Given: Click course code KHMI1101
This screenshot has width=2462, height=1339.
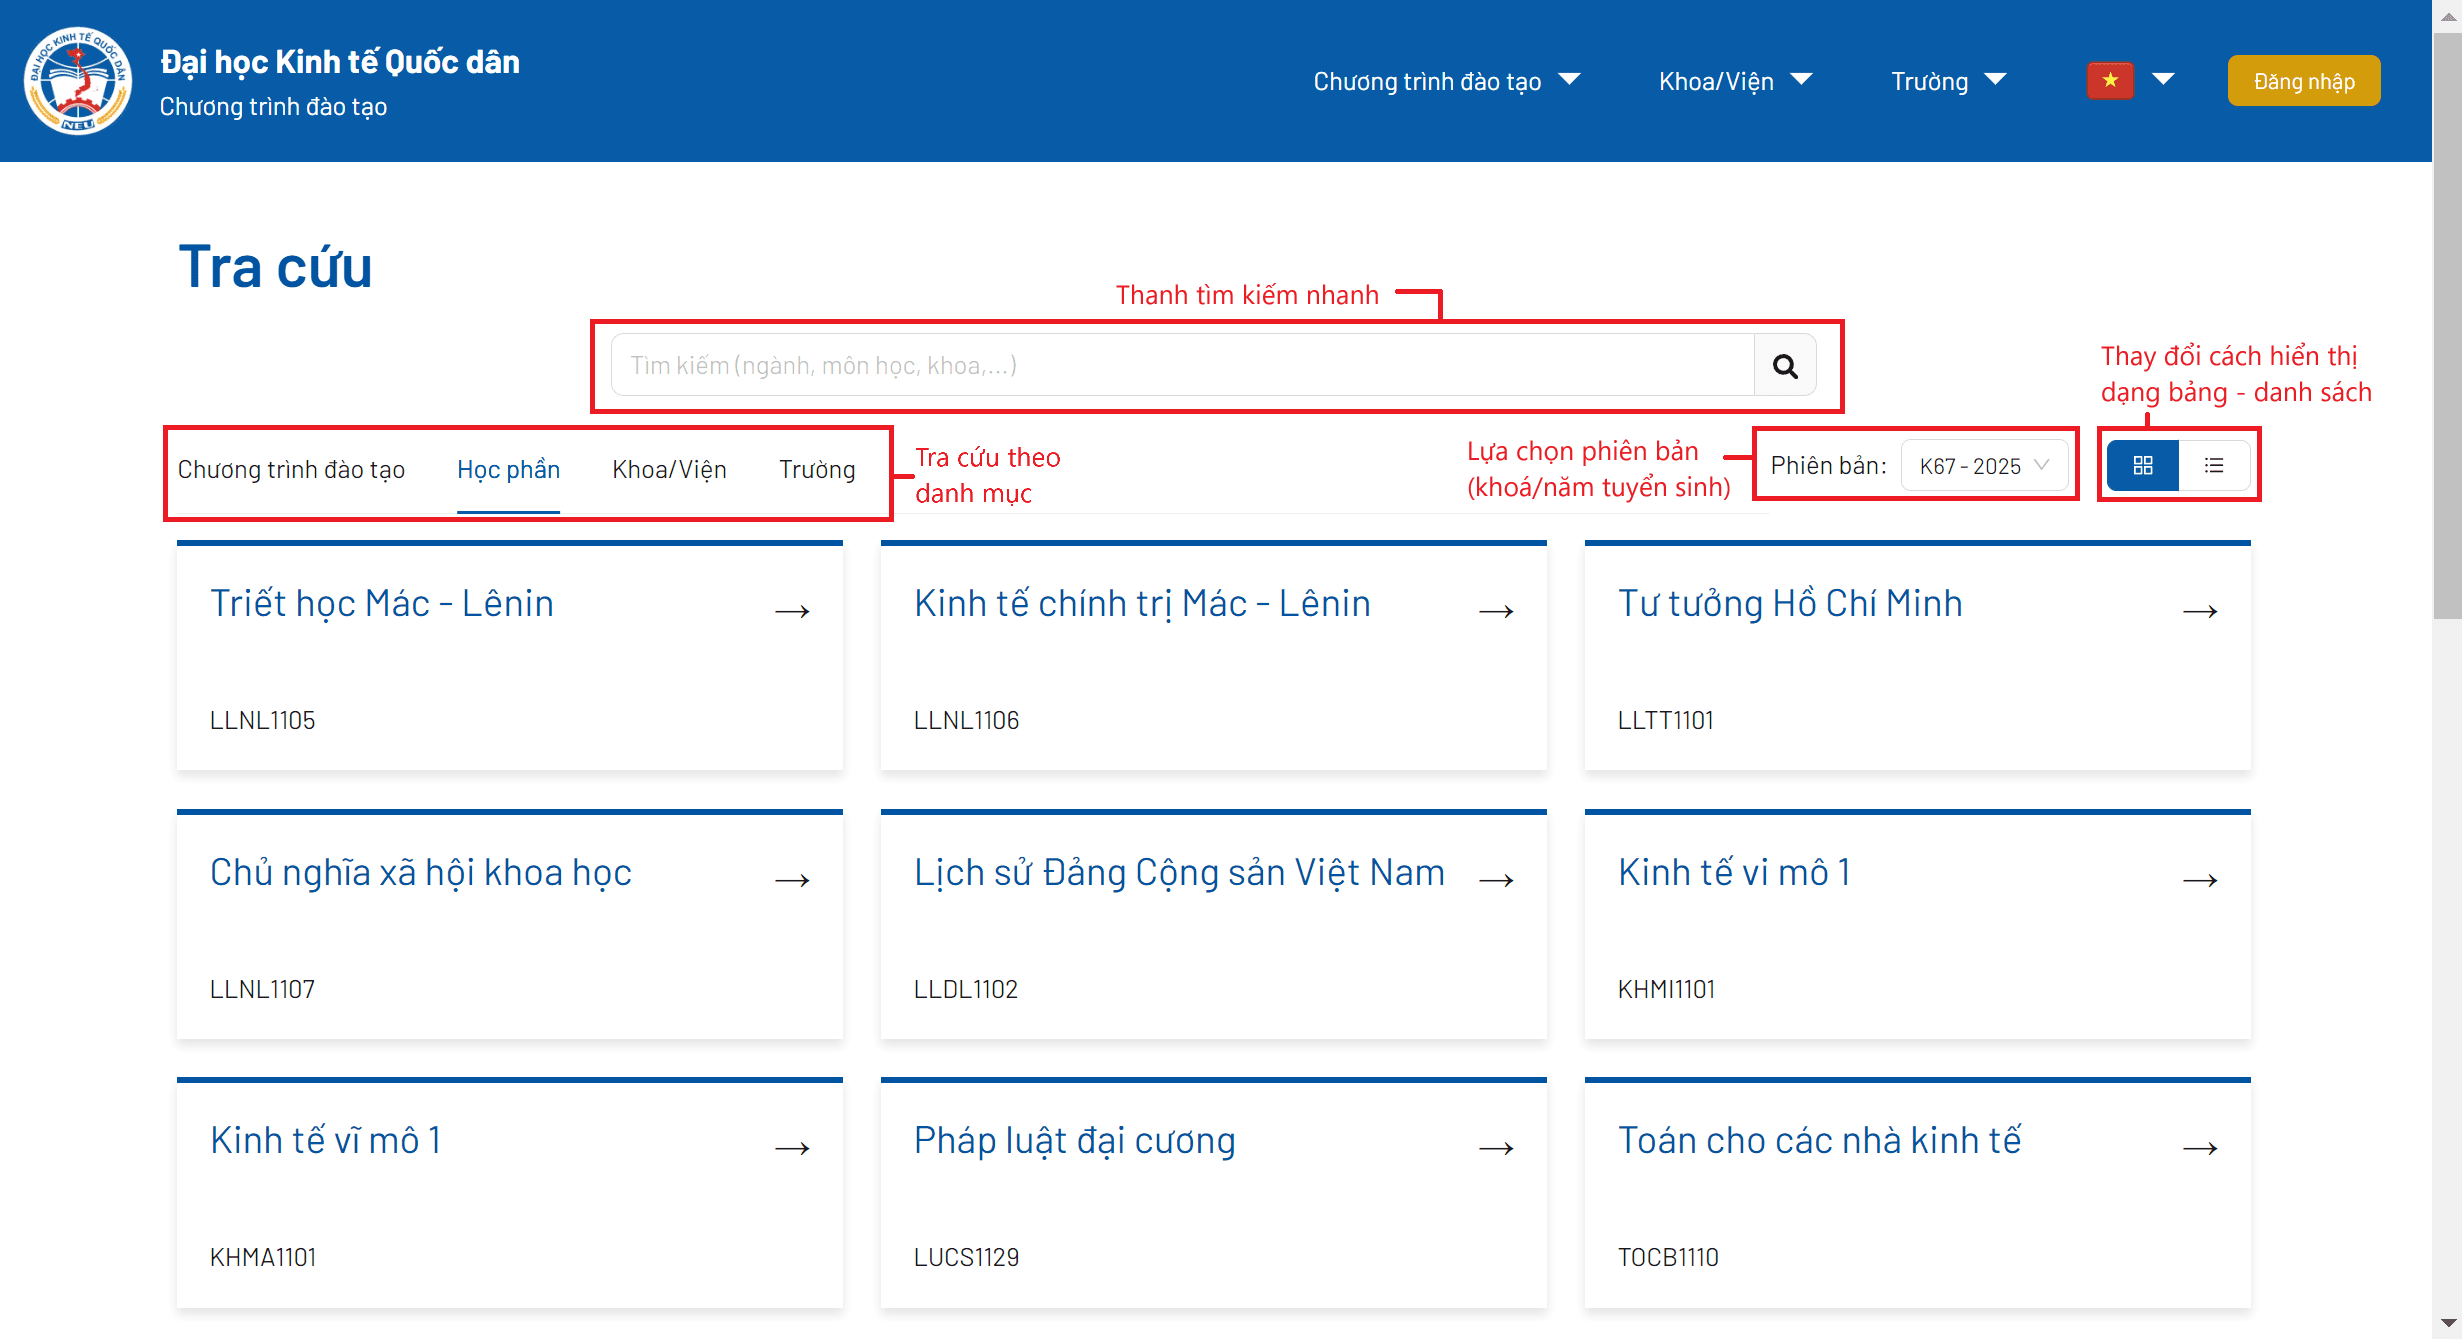Looking at the screenshot, I should [1667, 989].
